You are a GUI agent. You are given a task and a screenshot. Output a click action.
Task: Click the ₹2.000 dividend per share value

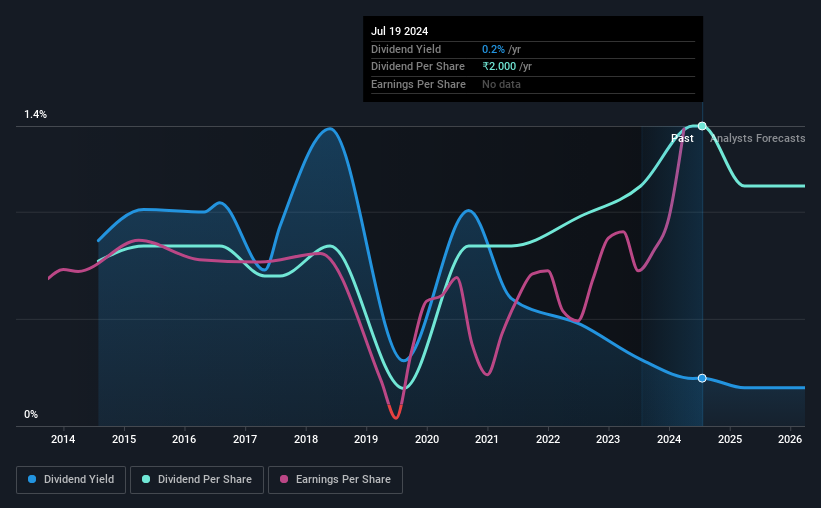pyautogui.click(x=499, y=67)
